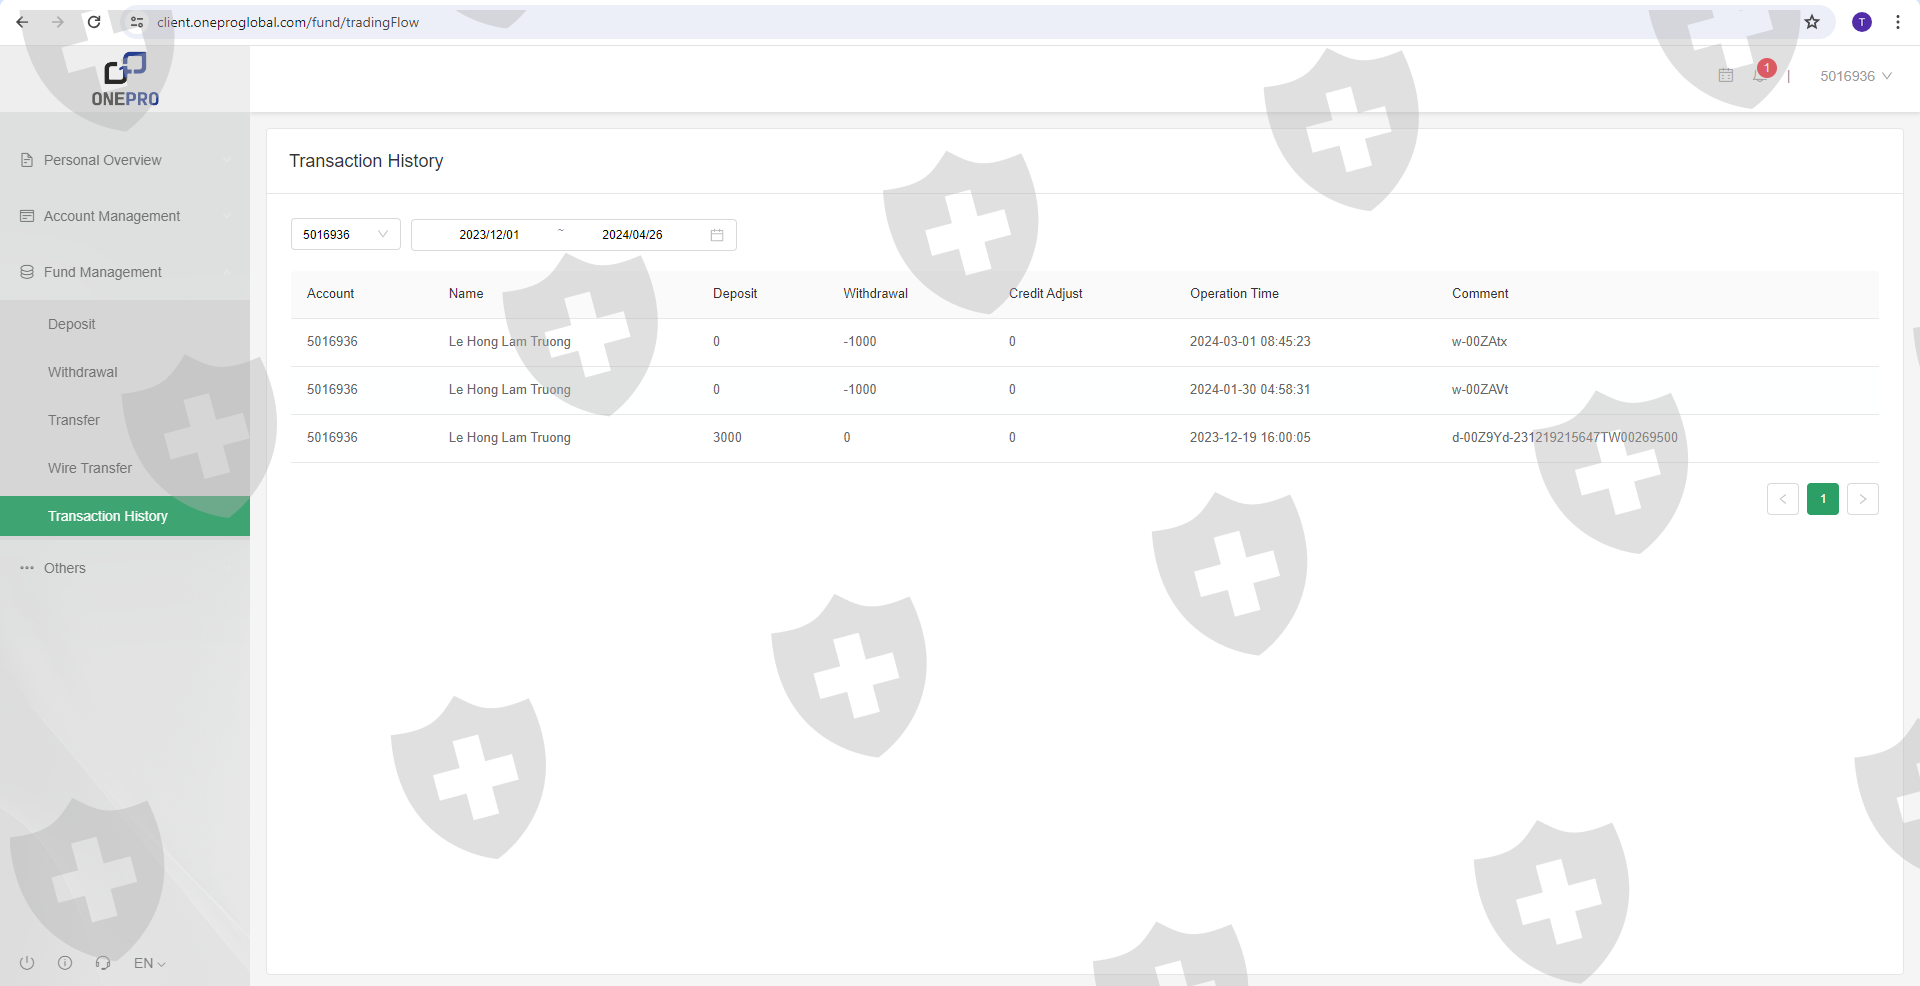Screen dimensions: 1920x986
Task: Expand the Account Management menu
Action: (125, 216)
